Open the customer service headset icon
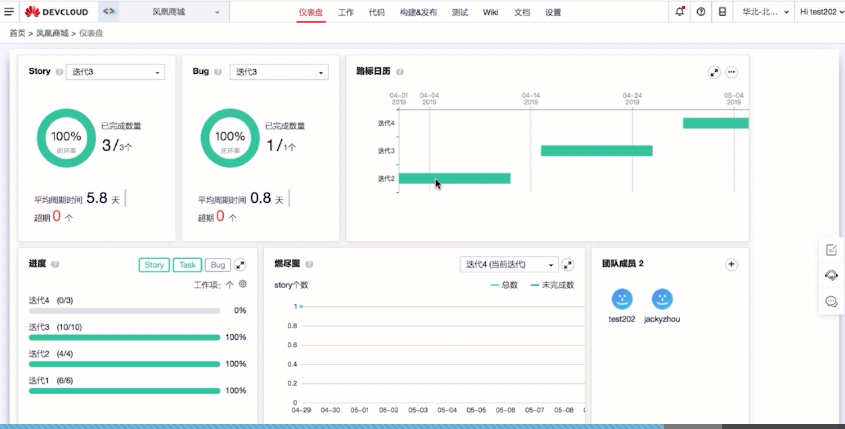This screenshot has height=429, width=845. coord(831,275)
